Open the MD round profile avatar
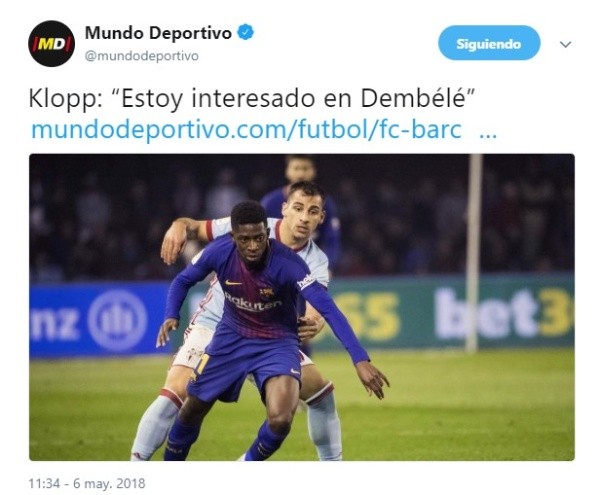This screenshot has height=495, width=600. pyautogui.click(x=51, y=44)
